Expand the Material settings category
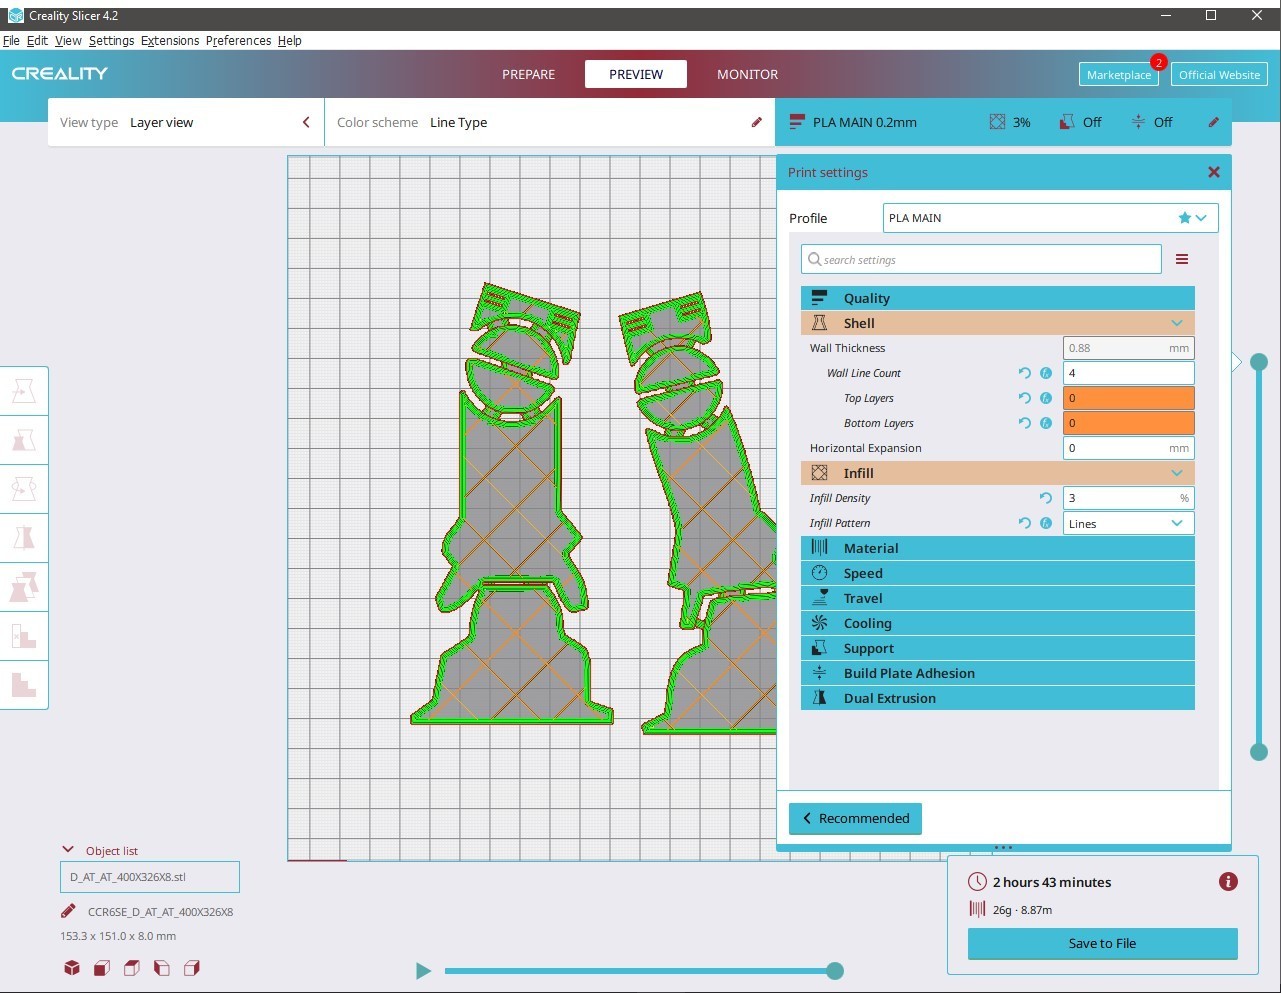The width and height of the screenshot is (1281, 993). pyautogui.click(x=998, y=548)
